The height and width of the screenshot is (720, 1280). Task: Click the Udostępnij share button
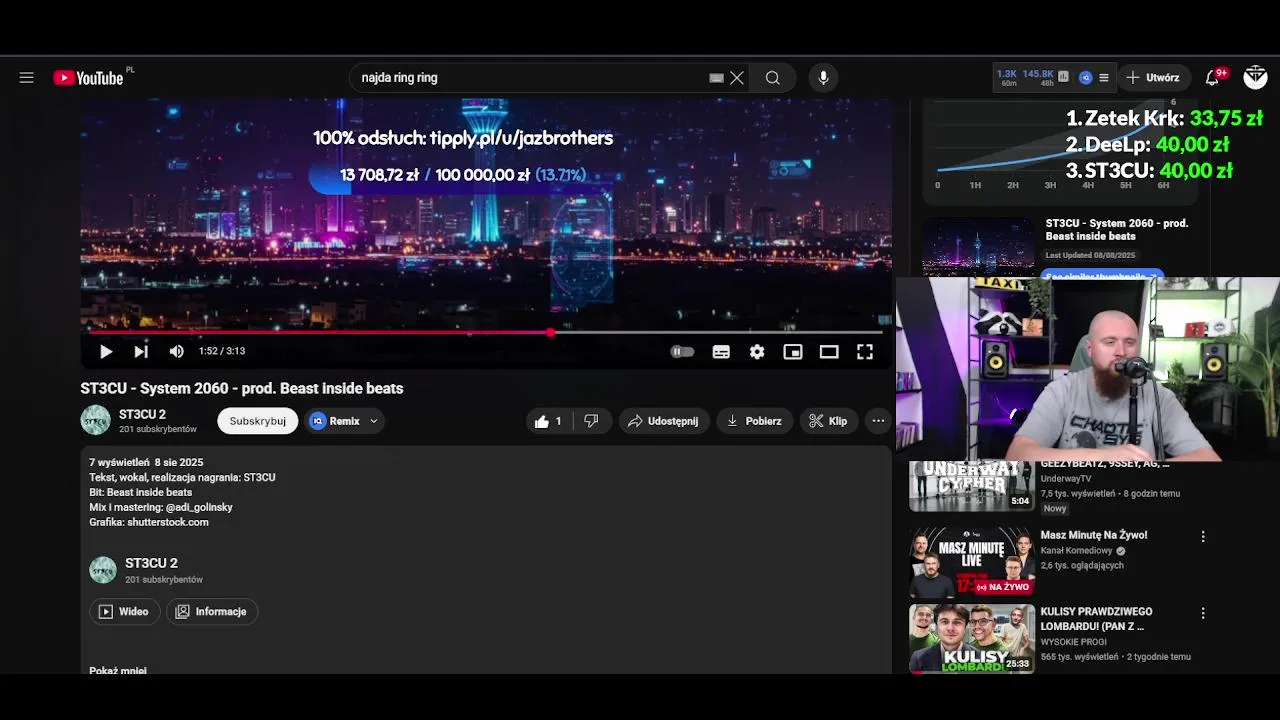664,421
